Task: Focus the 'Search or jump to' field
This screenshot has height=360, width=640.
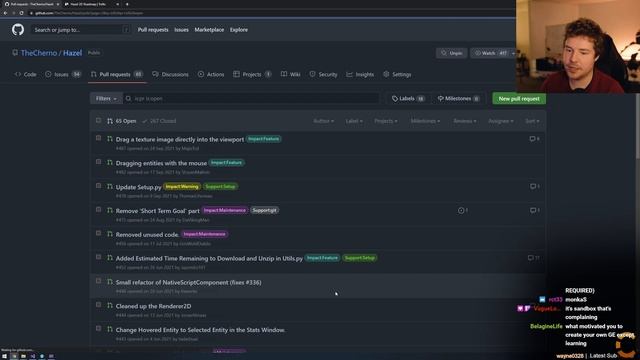Action: pyautogui.click(x=80, y=29)
